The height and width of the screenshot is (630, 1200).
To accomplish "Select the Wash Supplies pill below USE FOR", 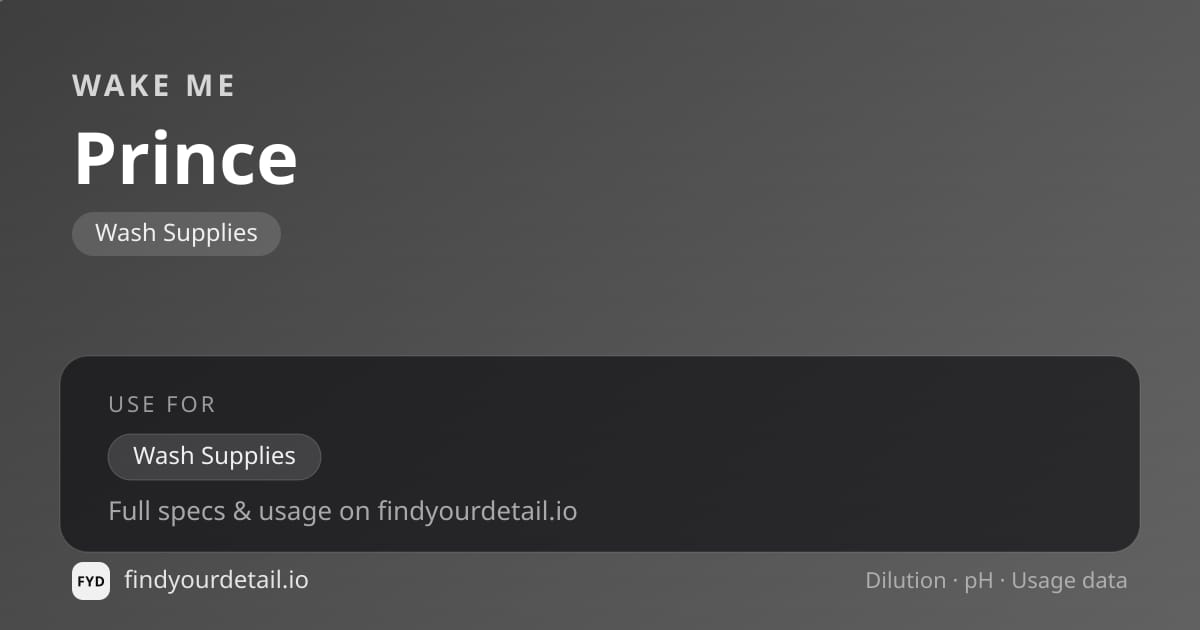I will click(214, 456).
